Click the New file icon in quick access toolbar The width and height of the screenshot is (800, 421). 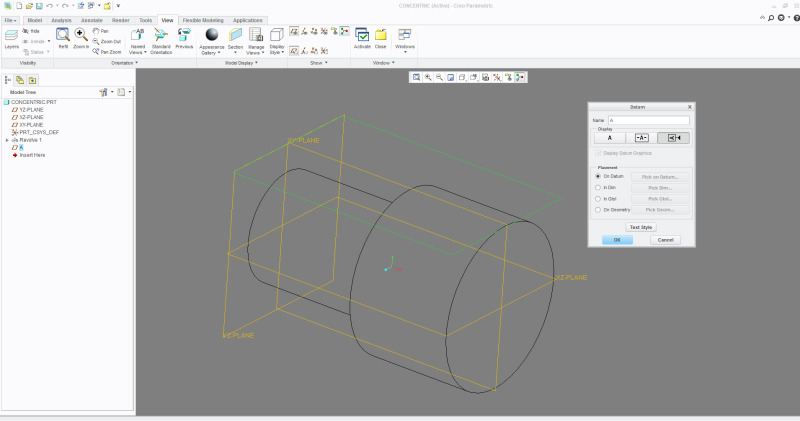pos(19,6)
